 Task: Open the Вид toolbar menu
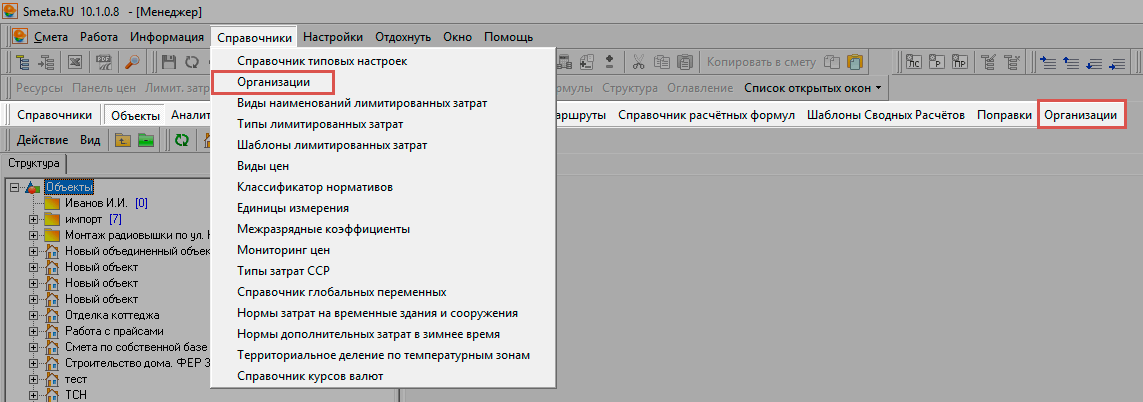[90, 140]
